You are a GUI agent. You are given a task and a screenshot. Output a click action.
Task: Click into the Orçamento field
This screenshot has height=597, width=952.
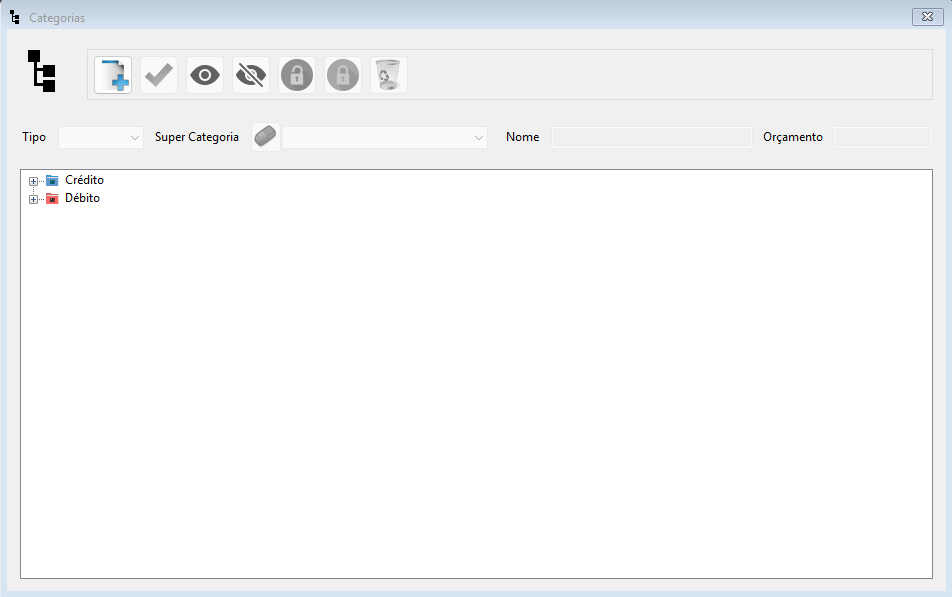click(x=882, y=137)
